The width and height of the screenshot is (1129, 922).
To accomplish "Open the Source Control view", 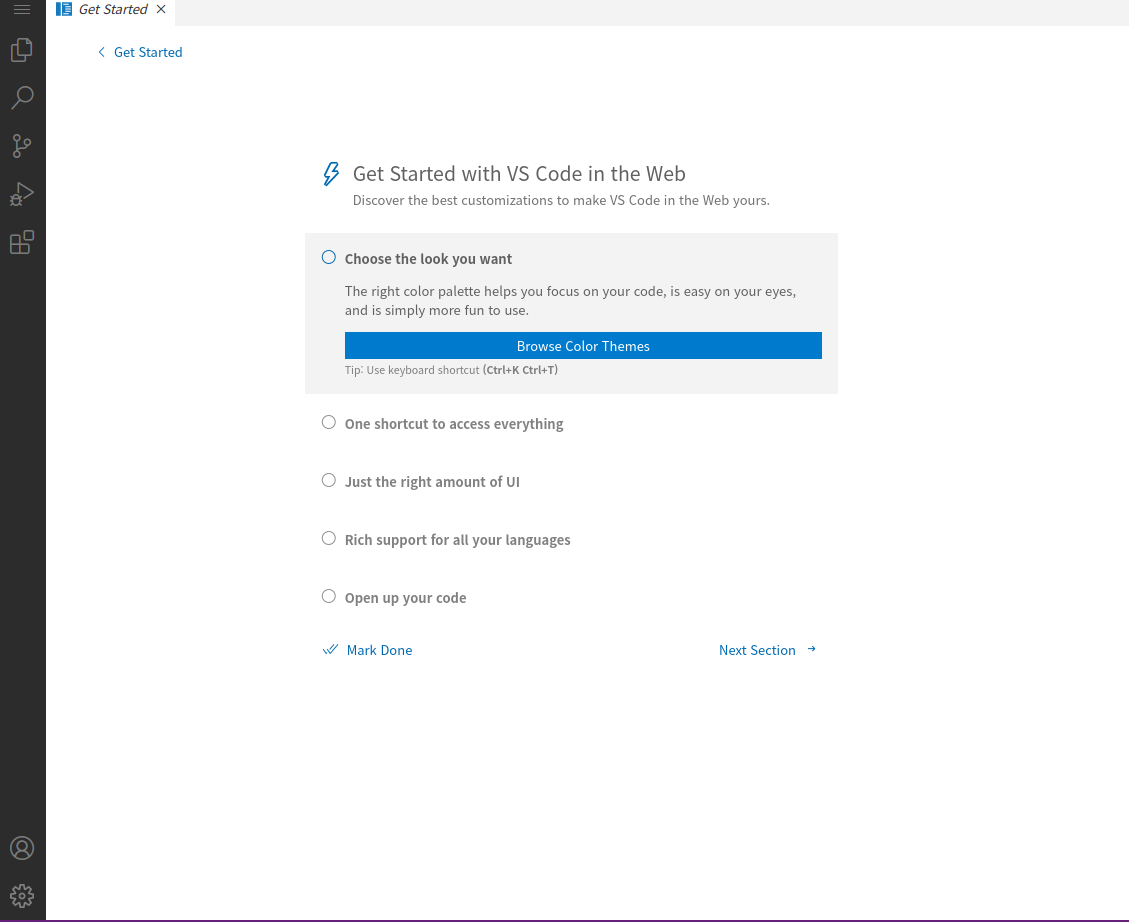I will (22, 146).
